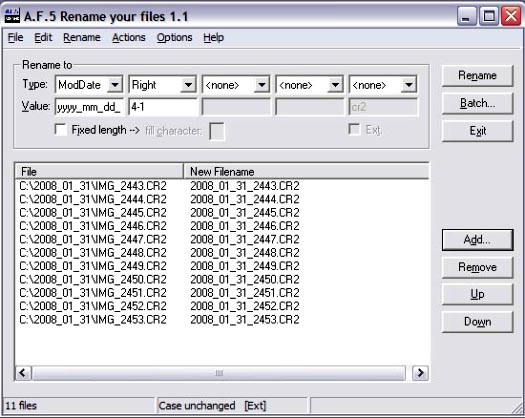Click the '11 files' status bar text

coord(21,406)
